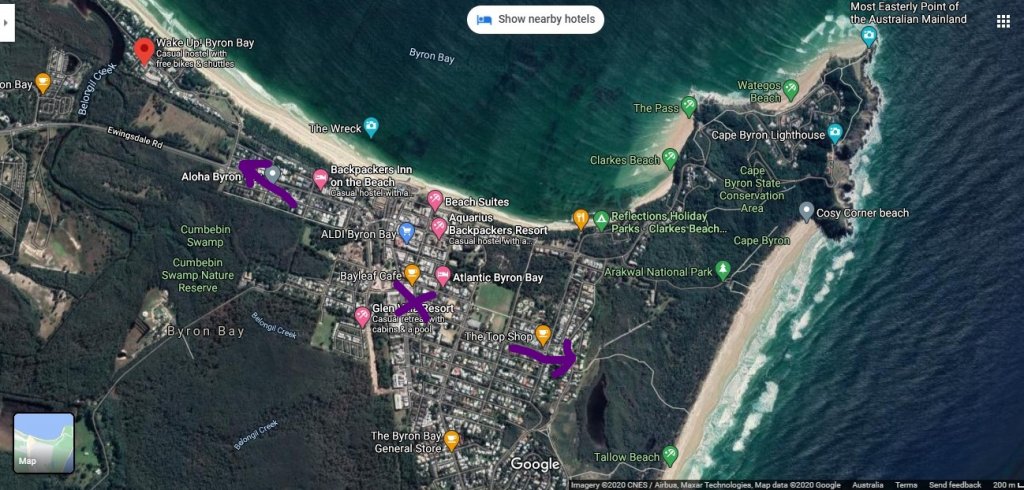The width and height of the screenshot is (1024, 490).
Task: Click the ALDI Byron Bay shopping cart icon
Action: (x=406, y=232)
